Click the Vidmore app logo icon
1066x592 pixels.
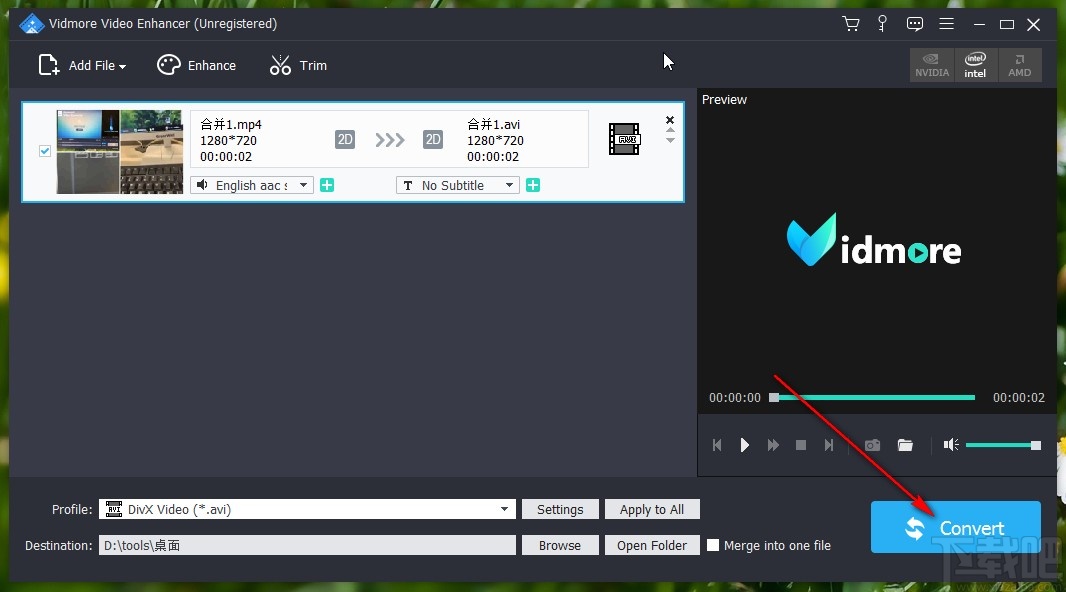pos(31,24)
